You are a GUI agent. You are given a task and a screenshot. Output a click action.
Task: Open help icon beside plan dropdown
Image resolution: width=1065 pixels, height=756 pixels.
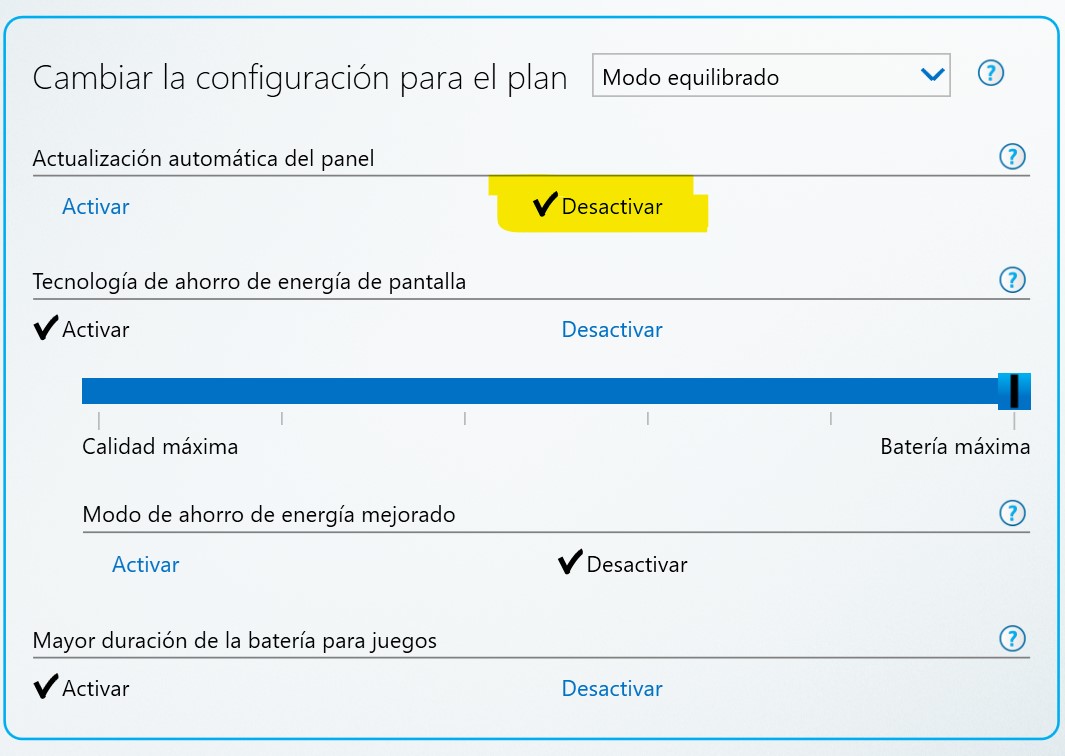pyautogui.click(x=990, y=73)
